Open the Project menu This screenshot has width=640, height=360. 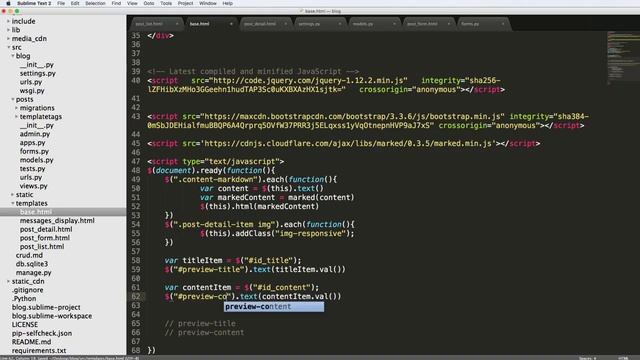(x=185, y=3)
